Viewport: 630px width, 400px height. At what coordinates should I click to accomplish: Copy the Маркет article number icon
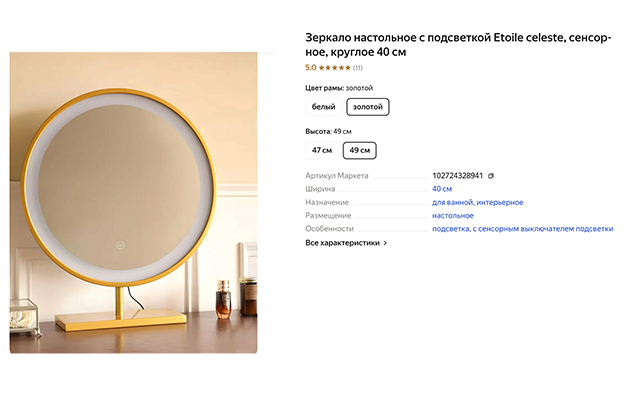click(x=491, y=176)
